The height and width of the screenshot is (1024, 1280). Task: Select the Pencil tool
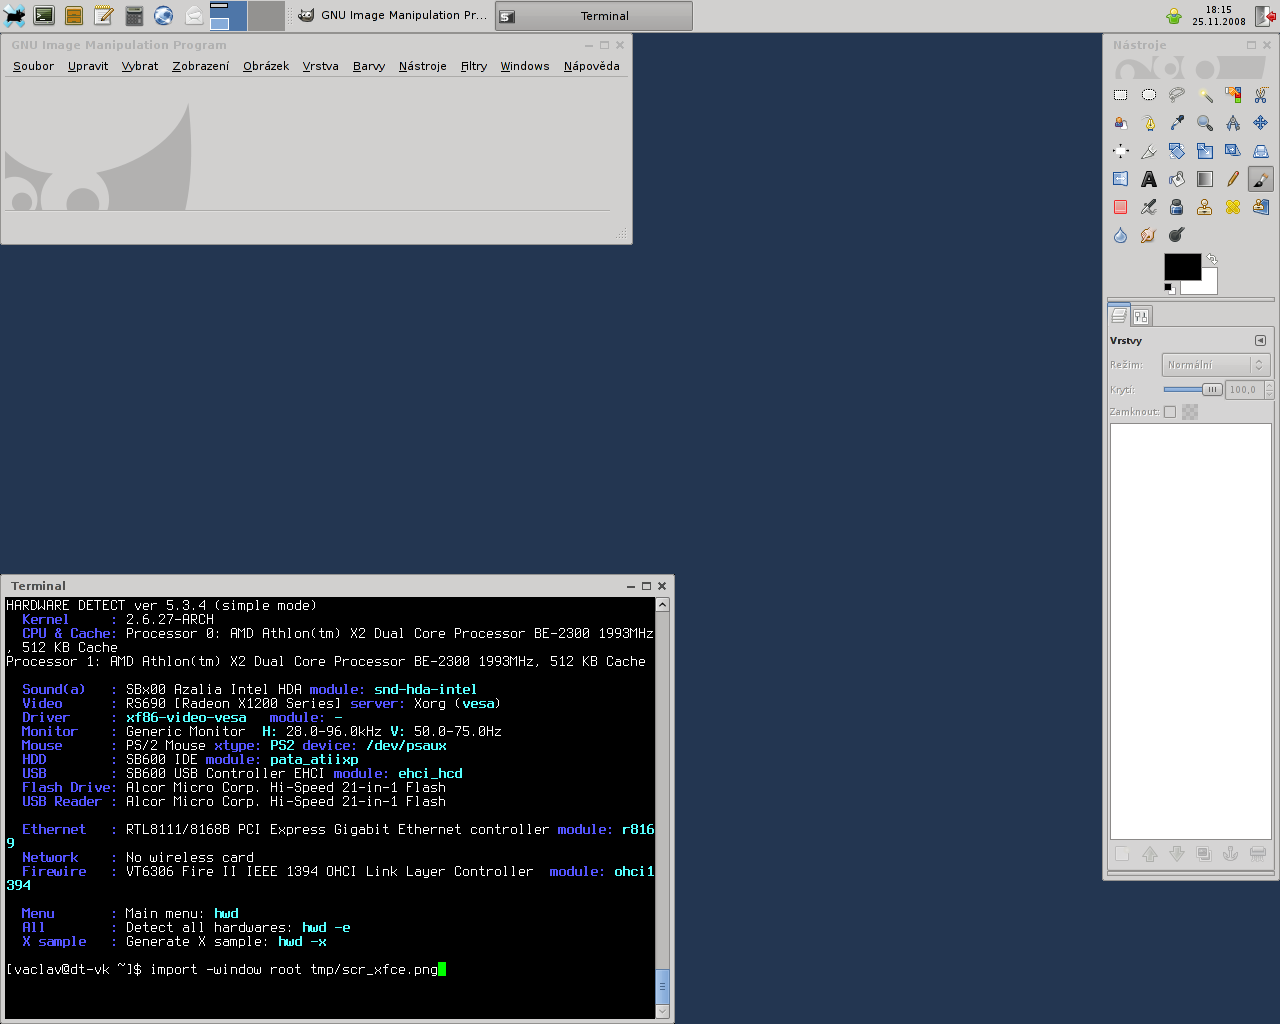click(x=1233, y=179)
